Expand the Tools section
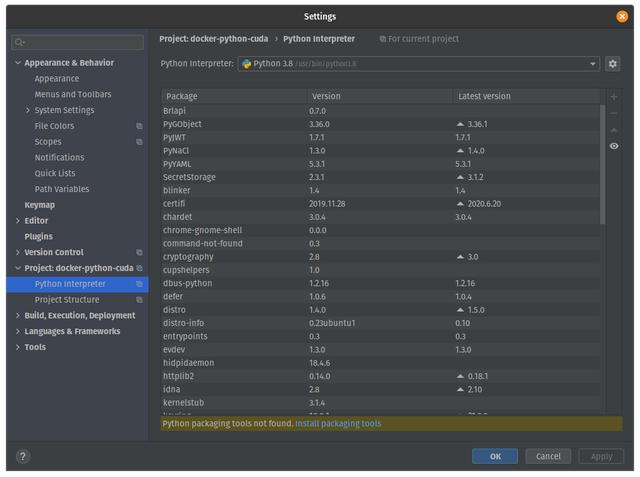 tap(18, 347)
